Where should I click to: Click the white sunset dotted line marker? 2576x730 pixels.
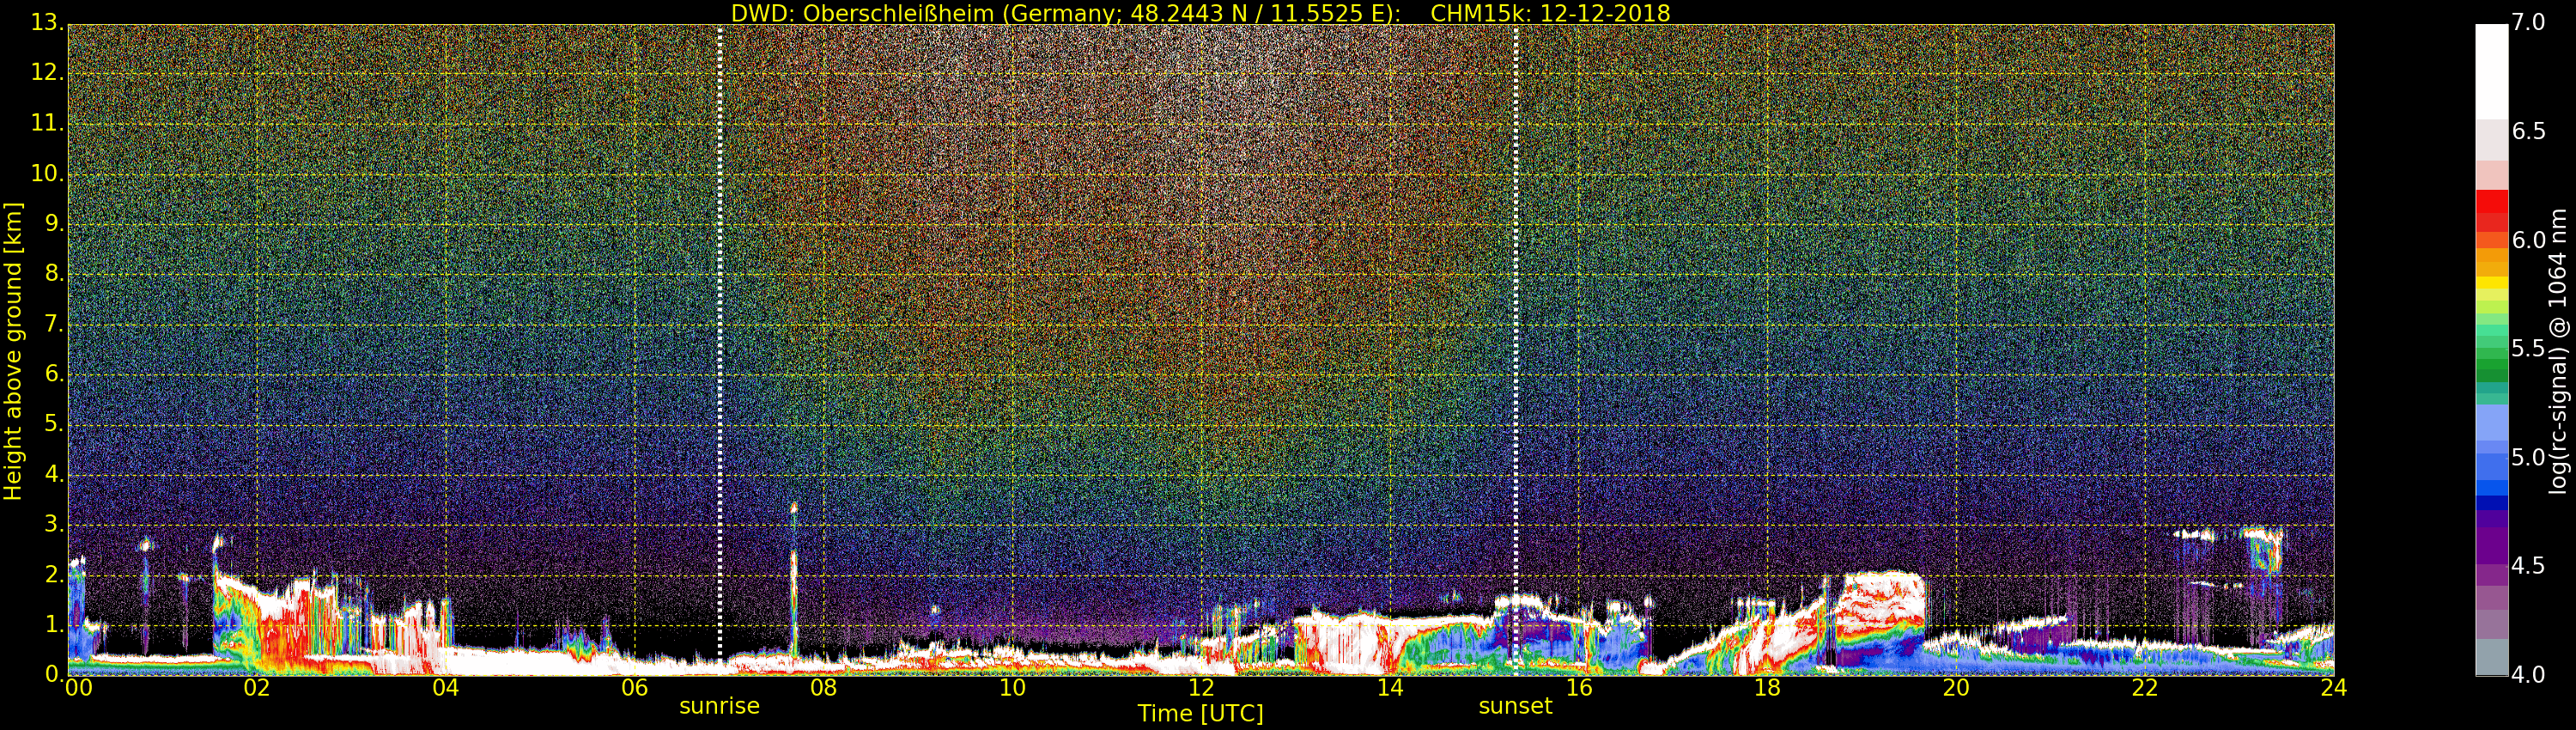coord(1515,345)
